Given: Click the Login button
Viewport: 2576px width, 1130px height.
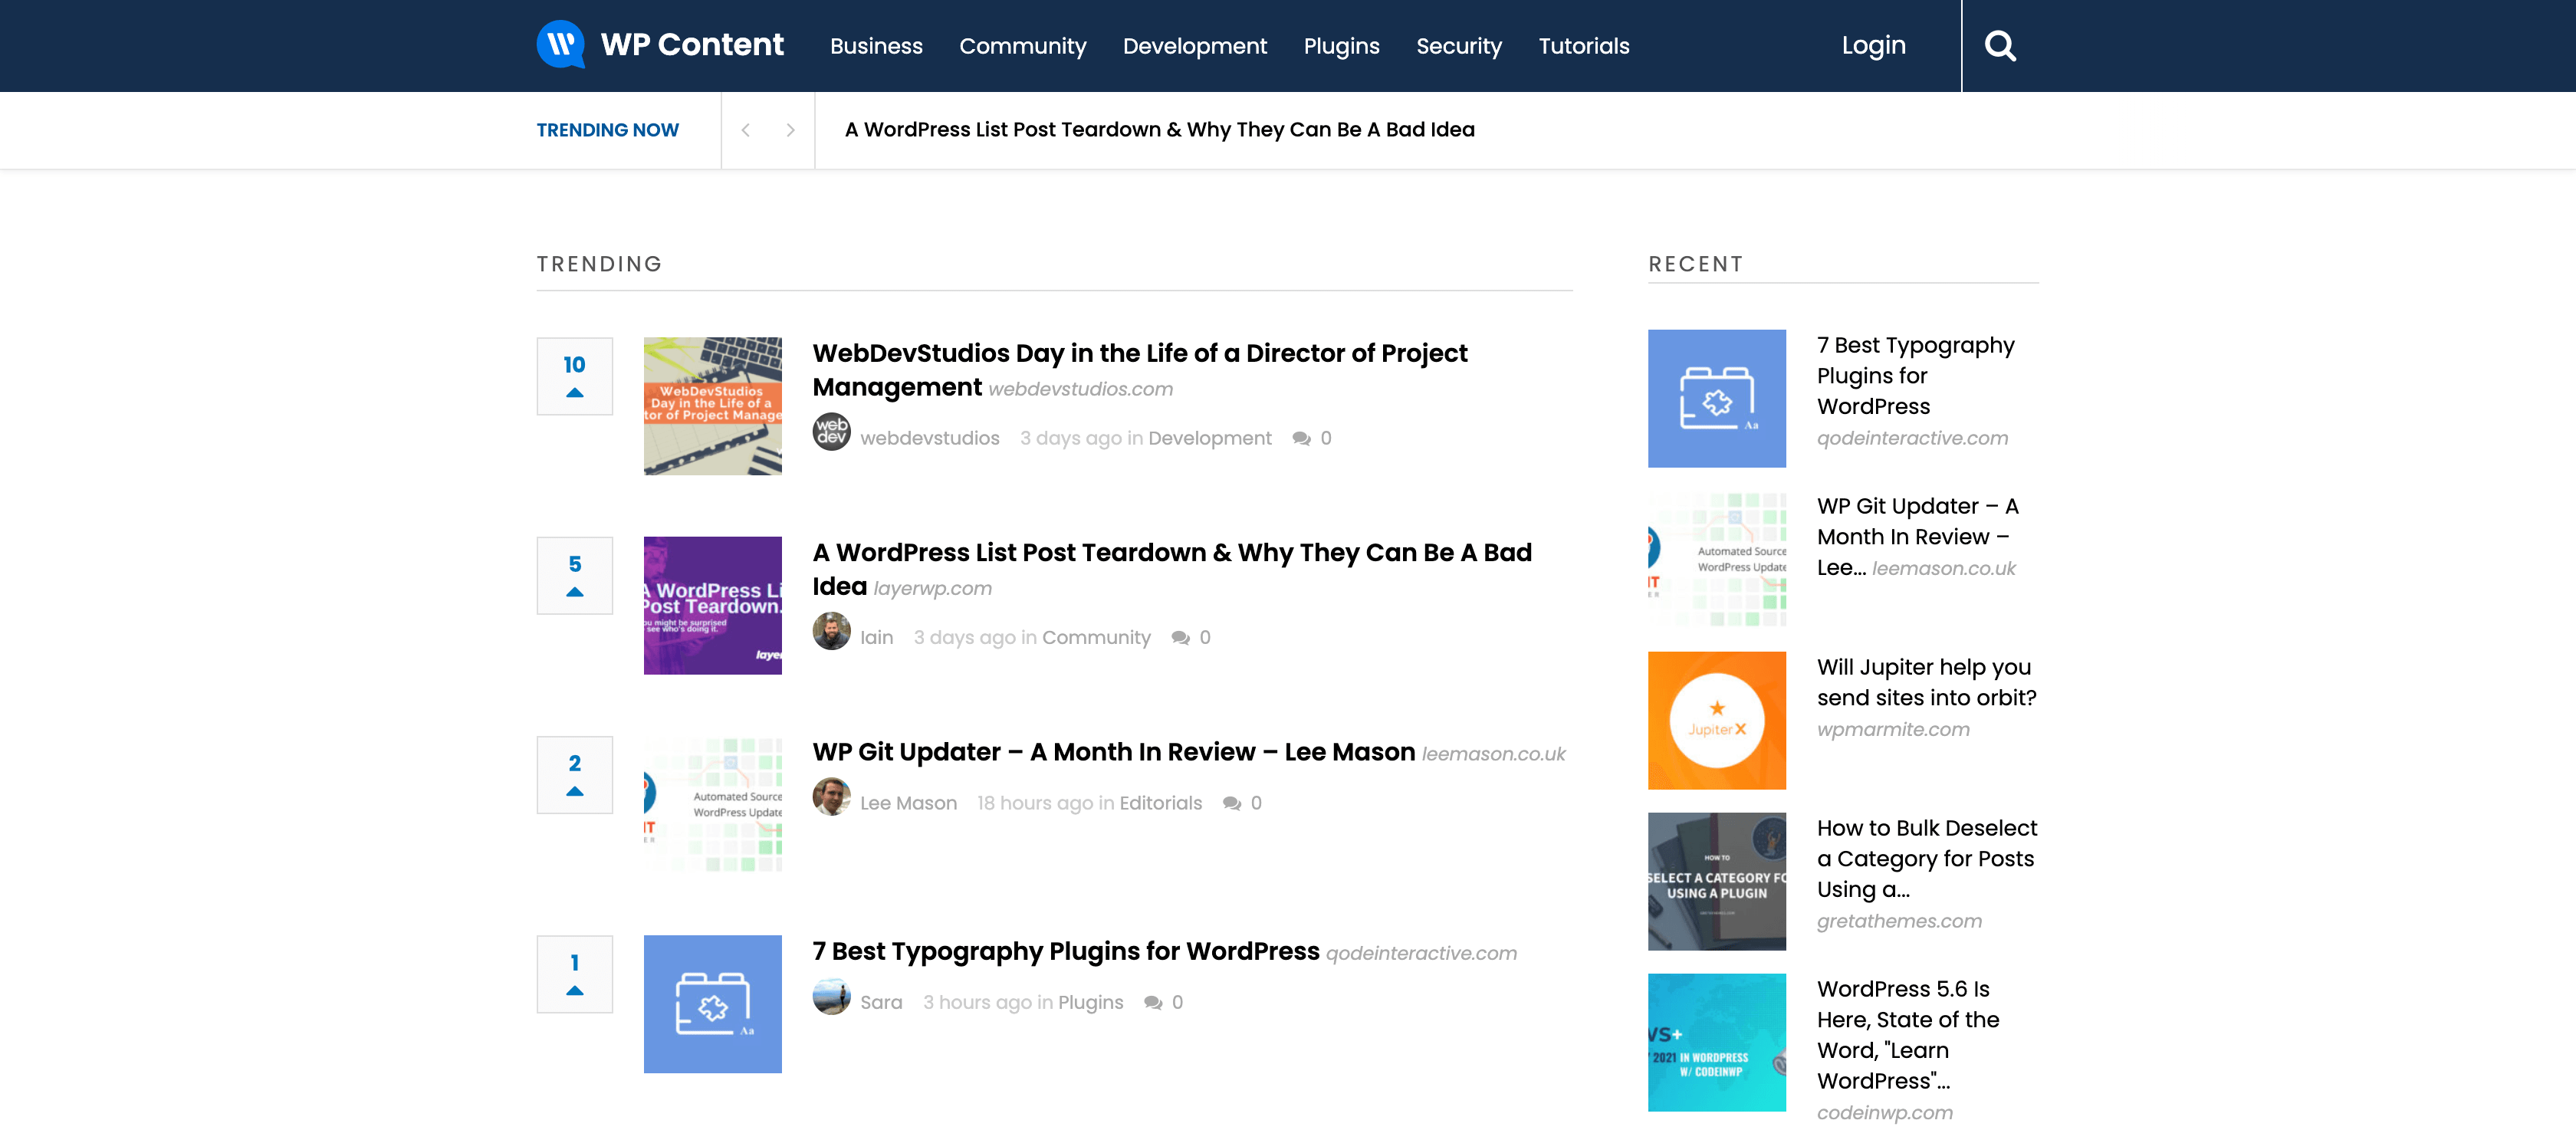Looking at the screenshot, I should (1874, 45).
